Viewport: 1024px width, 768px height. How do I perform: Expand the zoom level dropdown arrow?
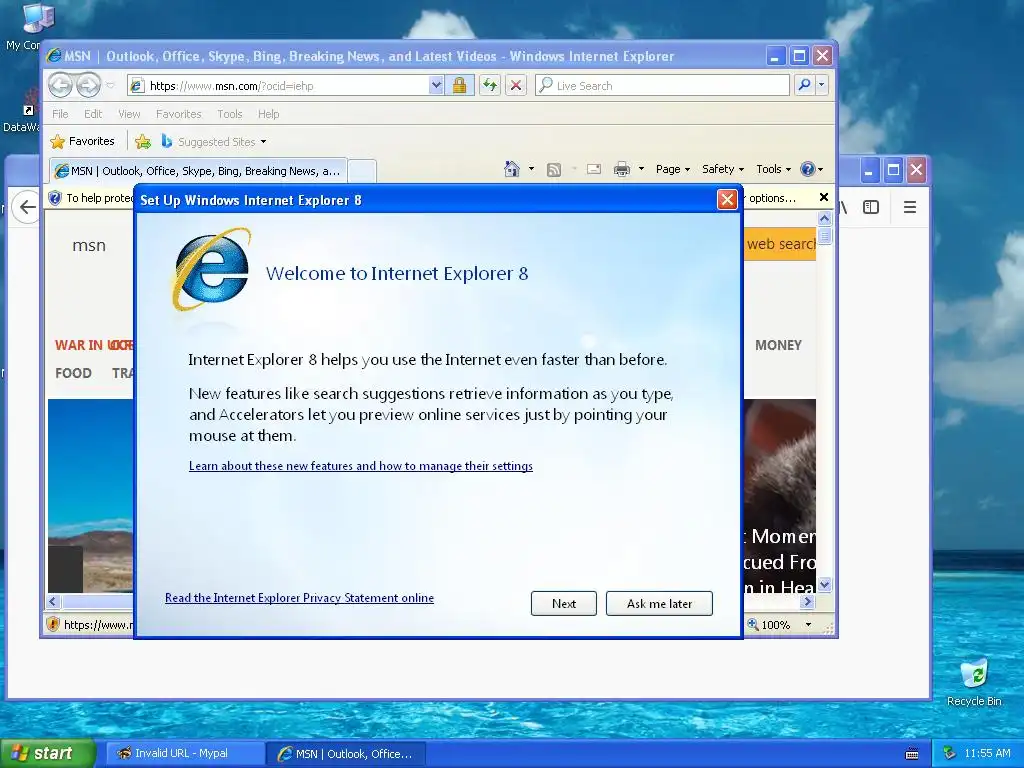tap(808, 625)
